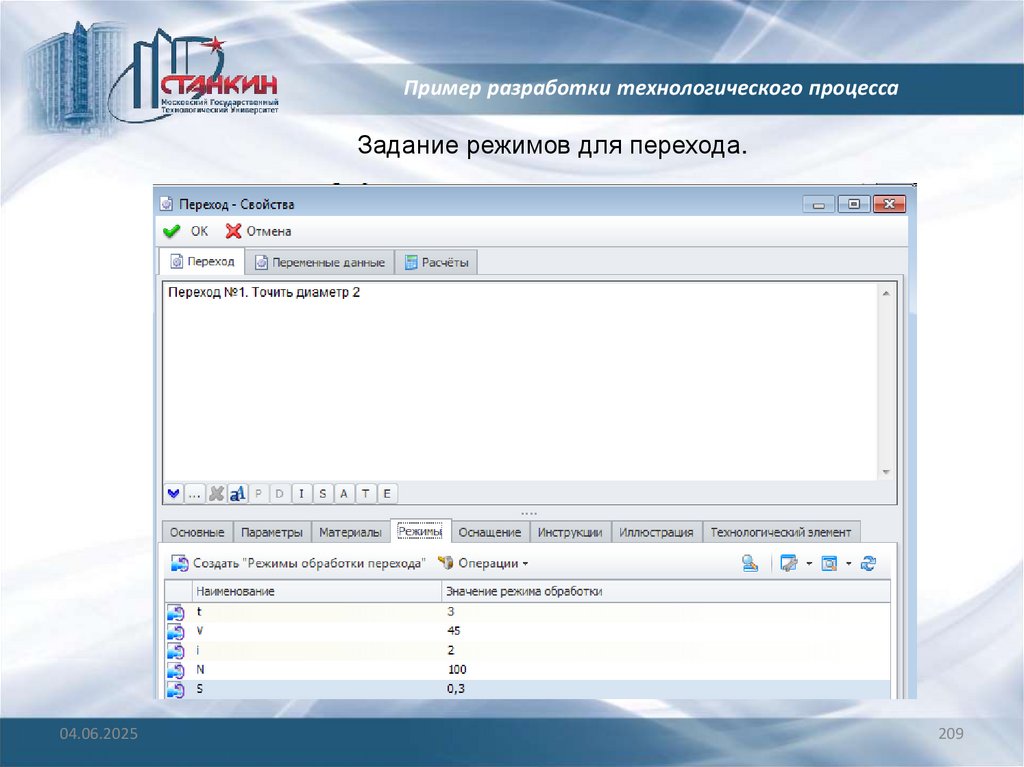Cancel via the red Отмена button

click(258, 231)
